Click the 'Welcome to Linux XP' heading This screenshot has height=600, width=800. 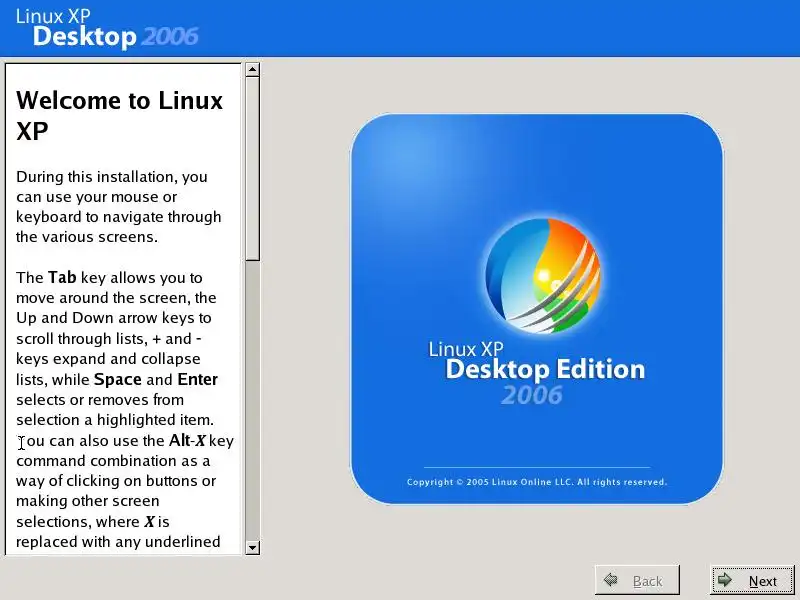pos(119,115)
